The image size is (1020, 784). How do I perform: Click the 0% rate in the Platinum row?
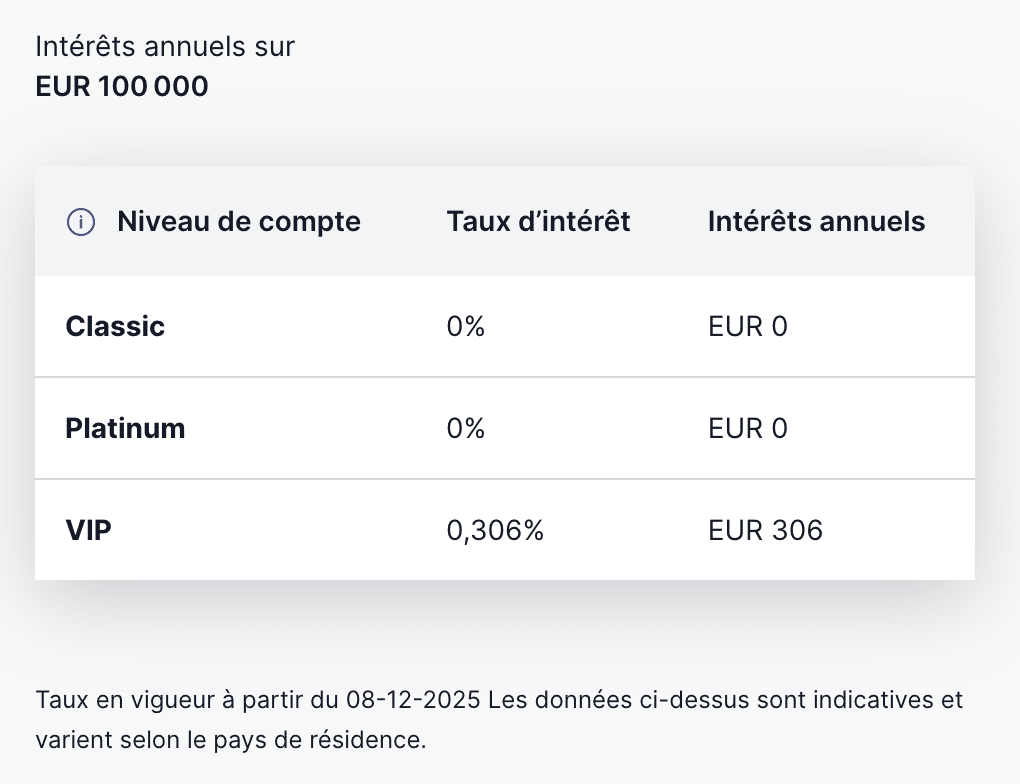tap(465, 428)
